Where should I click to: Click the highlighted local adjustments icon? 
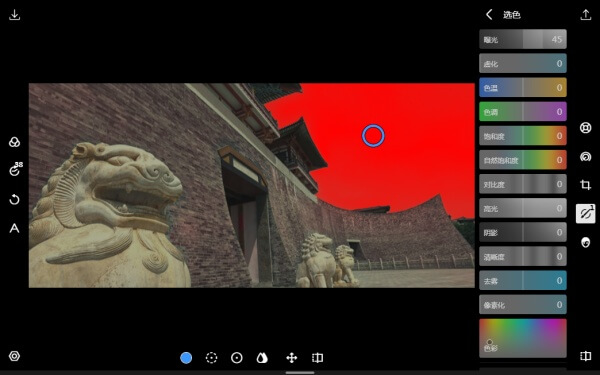click(585, 214)
